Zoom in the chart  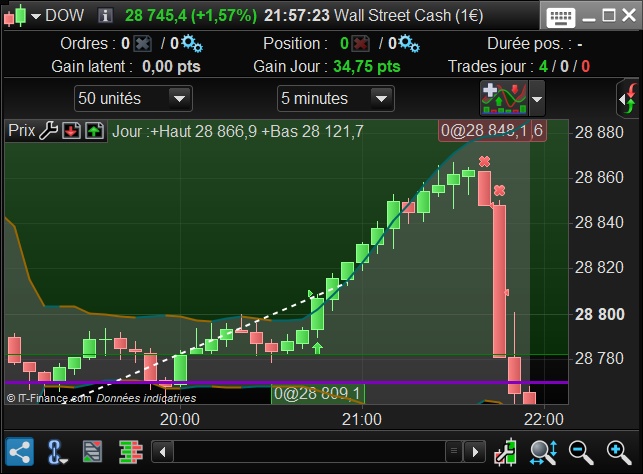coord(619,453)
